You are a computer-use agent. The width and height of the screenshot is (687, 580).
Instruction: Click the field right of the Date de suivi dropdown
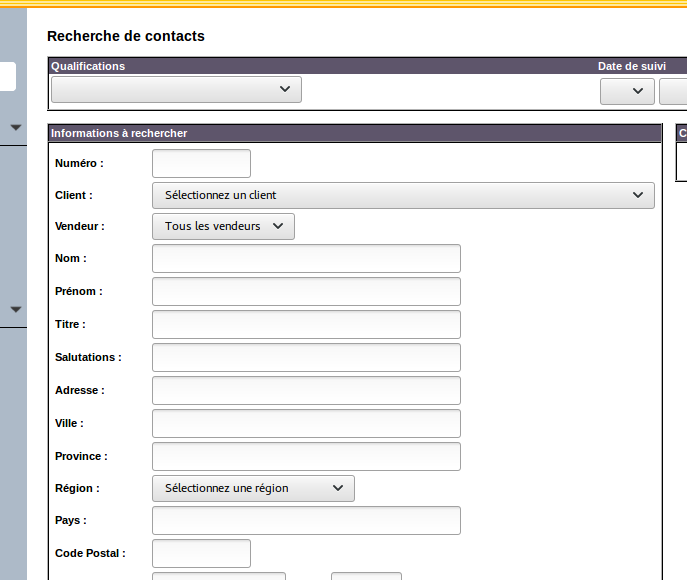673,92
